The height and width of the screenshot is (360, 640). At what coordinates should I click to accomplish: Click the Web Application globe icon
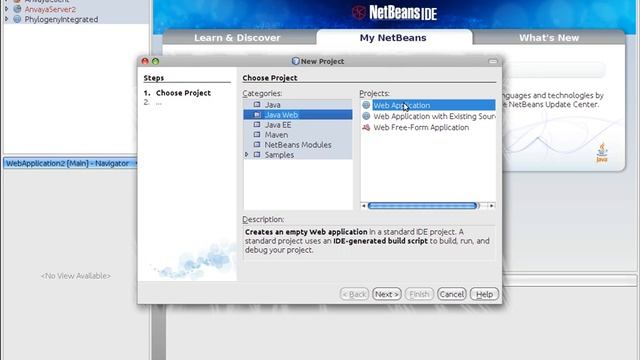tap(366, 105)
